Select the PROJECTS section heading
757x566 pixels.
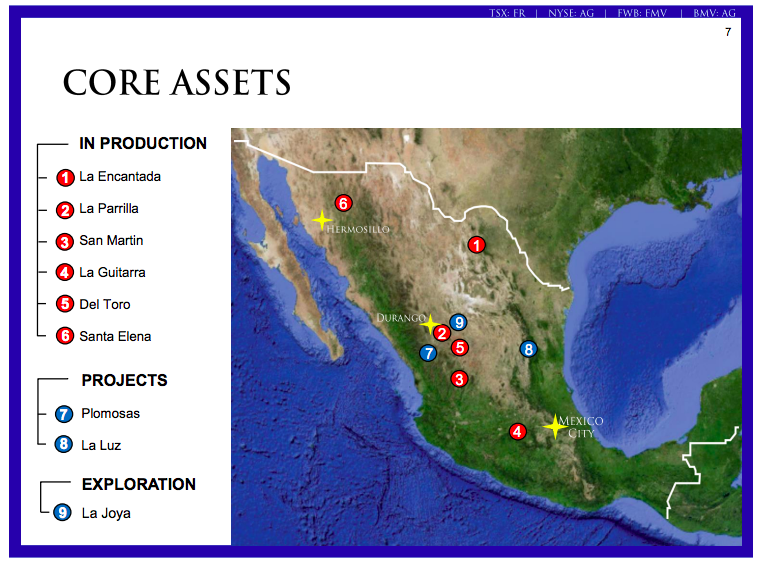[x=124, y=381]
